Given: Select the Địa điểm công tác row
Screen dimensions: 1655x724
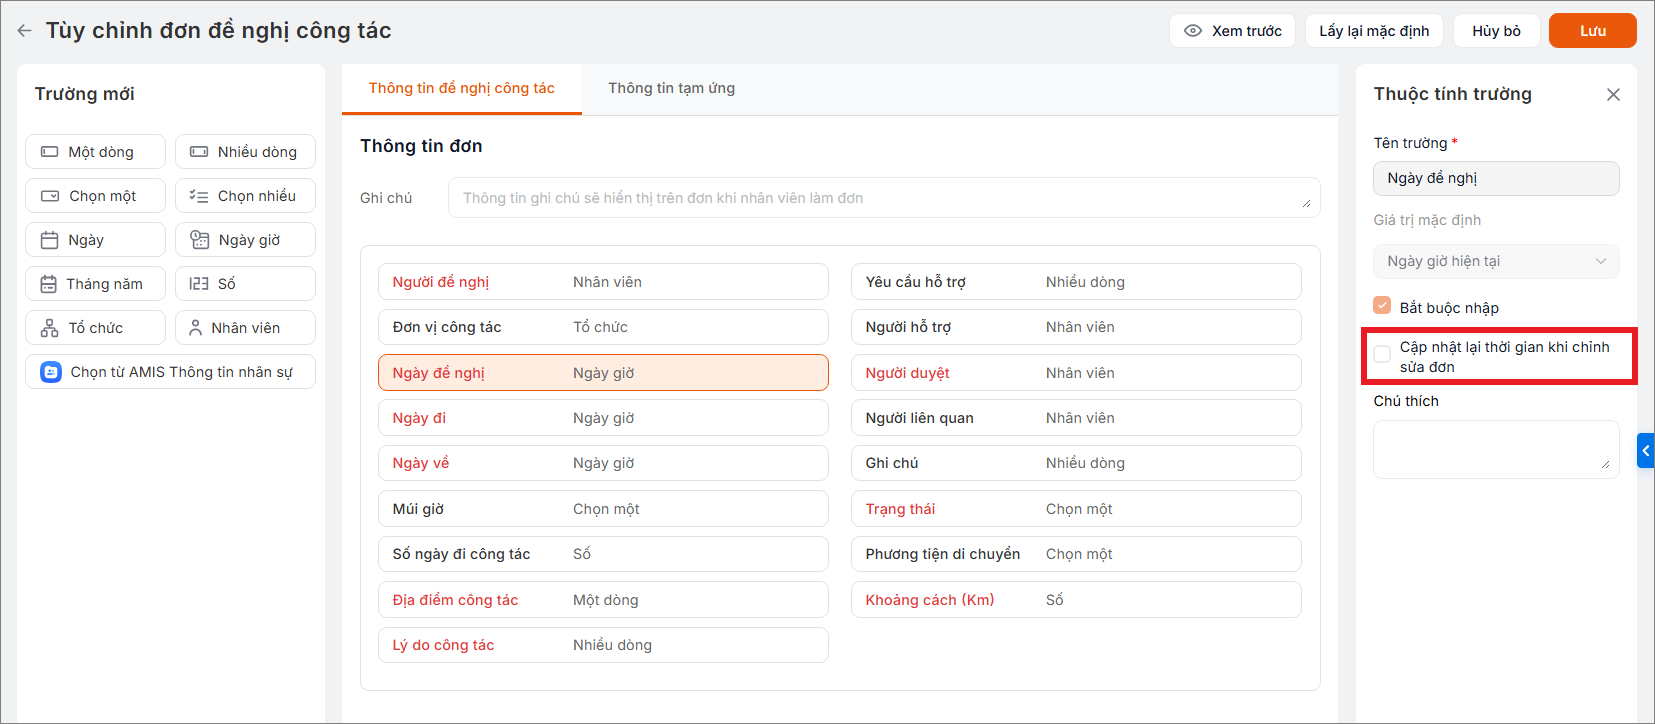Looking at the screenshot, I should (x=603, y=600).
